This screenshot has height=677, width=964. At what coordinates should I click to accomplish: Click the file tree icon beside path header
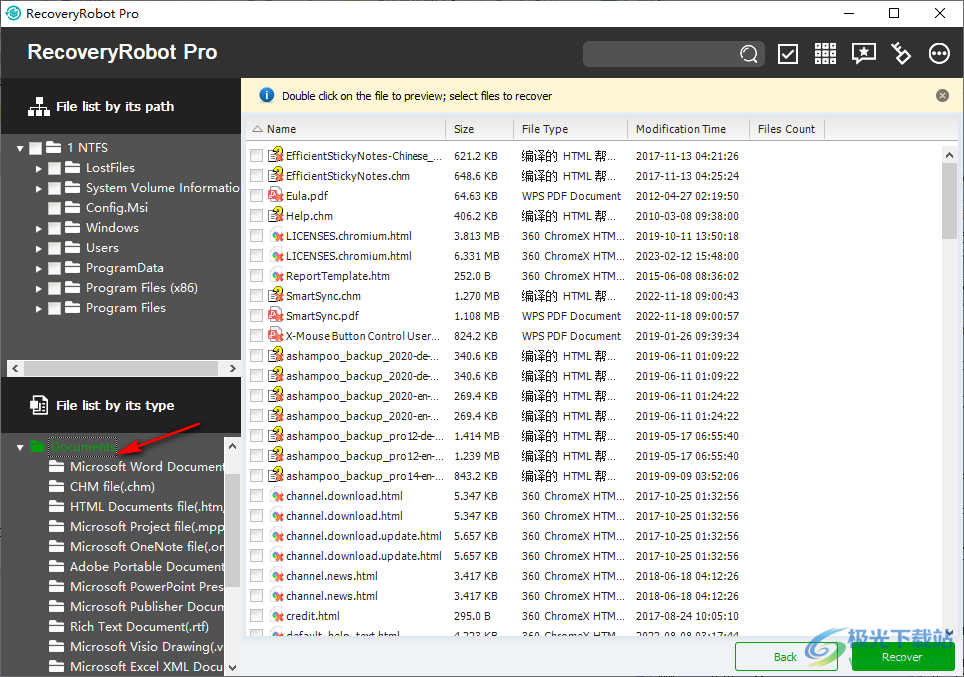click(x=39, y=106)
